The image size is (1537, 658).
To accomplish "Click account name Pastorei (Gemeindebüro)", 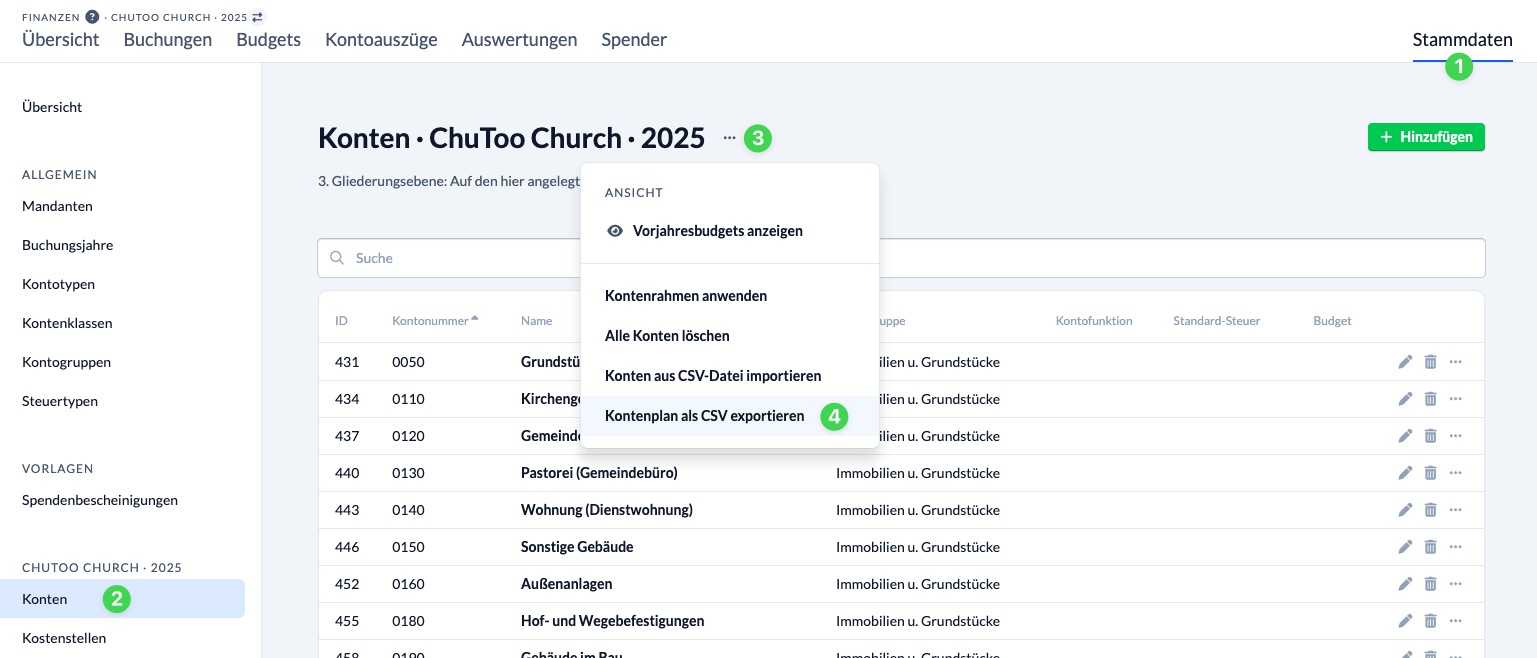I will point(599,473).
